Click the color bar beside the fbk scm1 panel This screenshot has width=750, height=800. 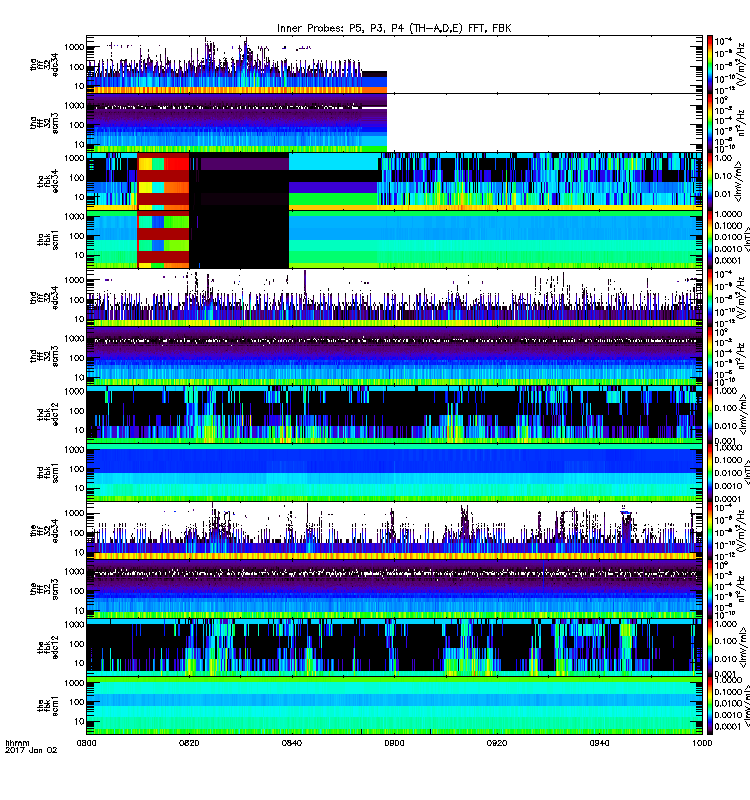[710, 707]
